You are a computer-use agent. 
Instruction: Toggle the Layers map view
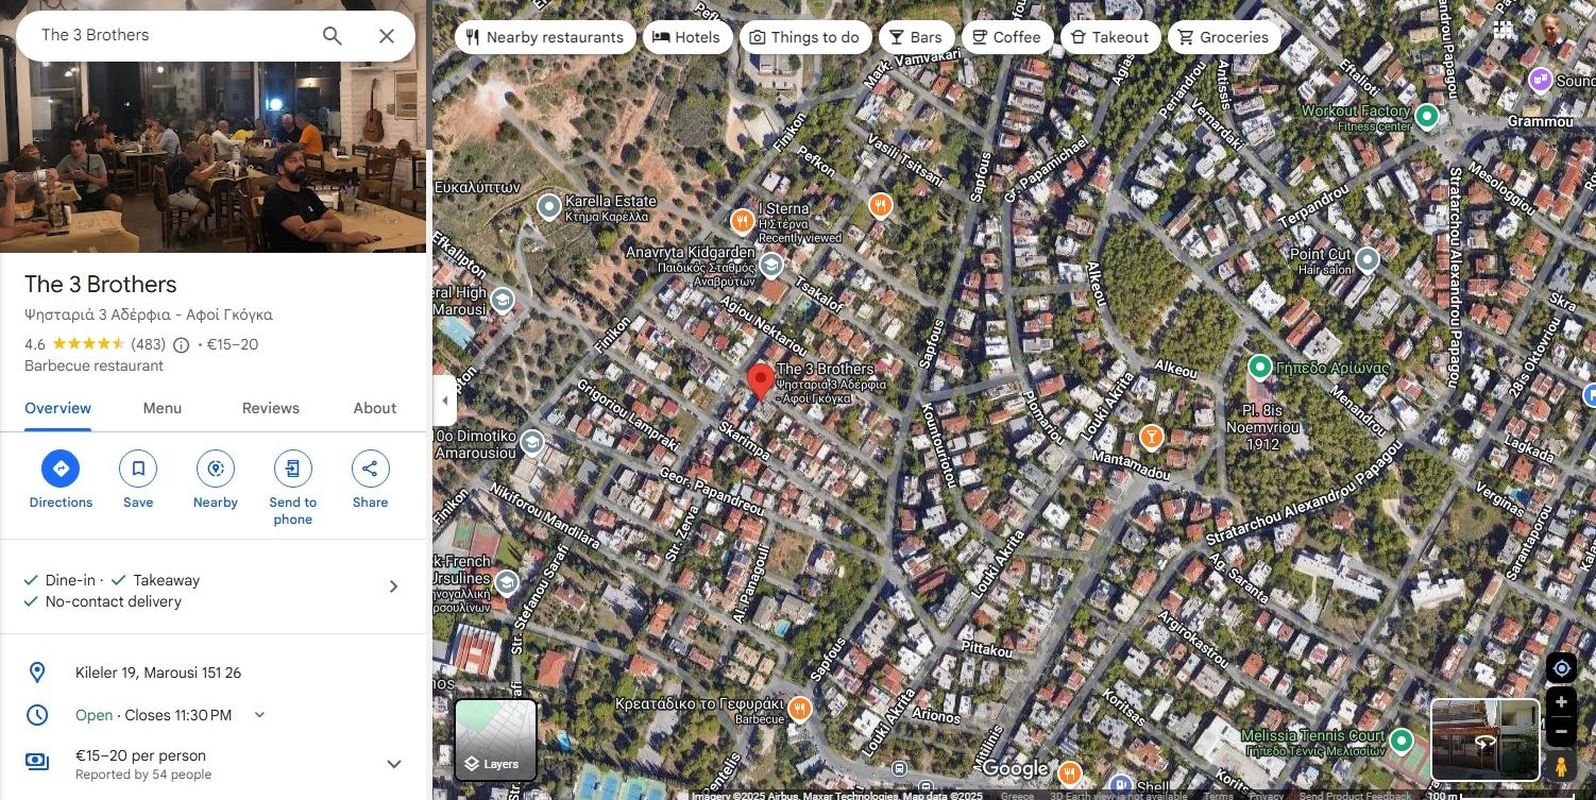click(496, 740)
